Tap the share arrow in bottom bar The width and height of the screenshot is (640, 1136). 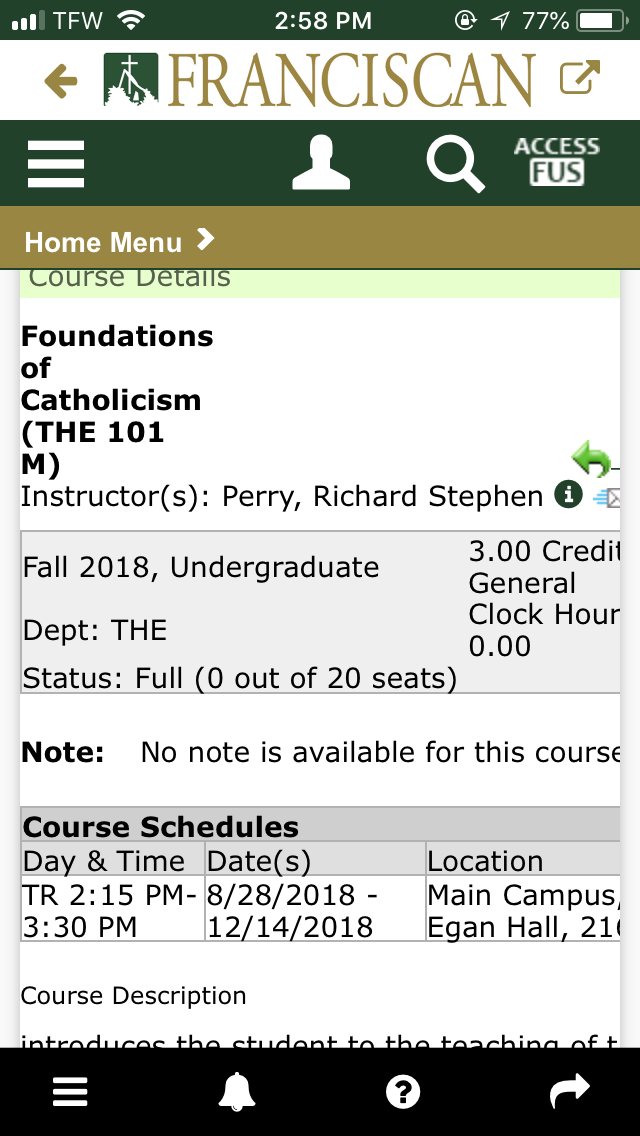click(570, 1092)
